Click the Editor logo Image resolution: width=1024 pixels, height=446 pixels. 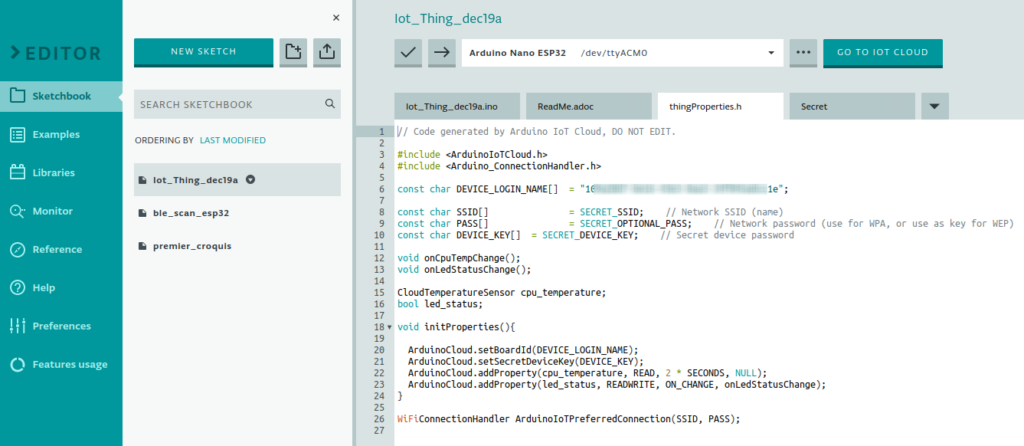(x=56, y=54)
